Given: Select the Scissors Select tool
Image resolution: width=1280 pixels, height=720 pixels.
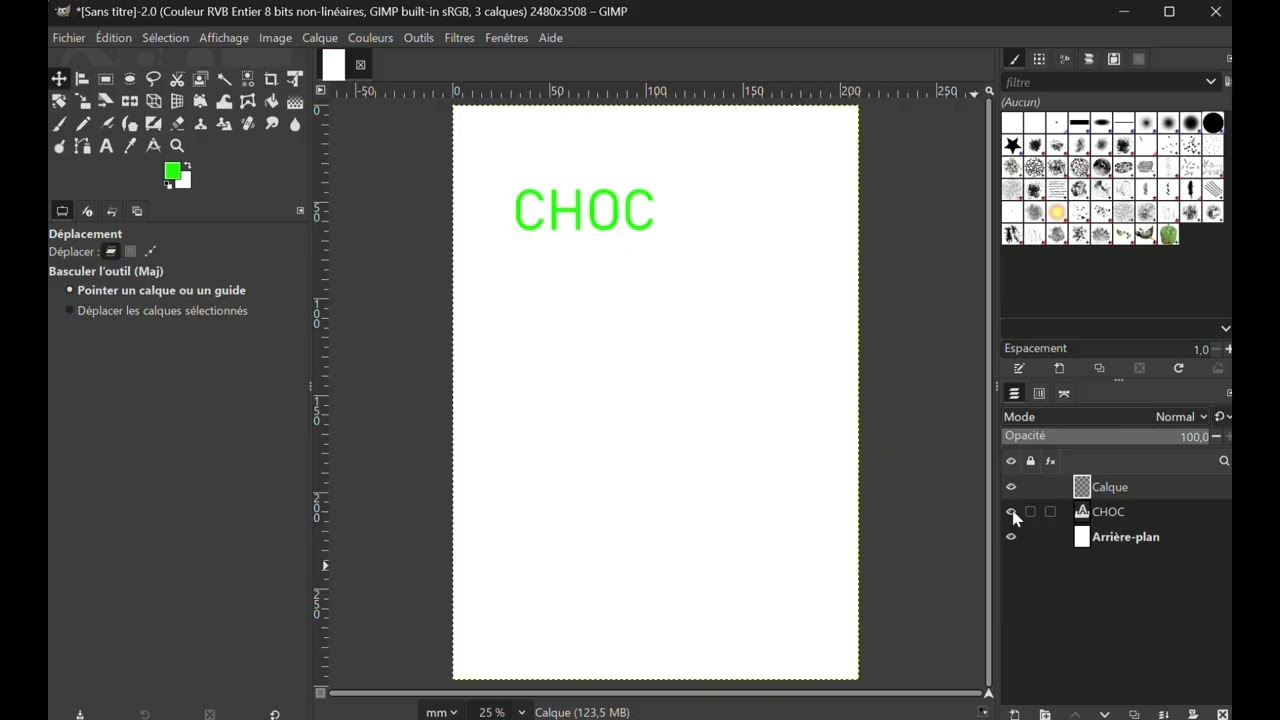Looking at the screenshot, I should pyautogui.click(x=177, y=79).
